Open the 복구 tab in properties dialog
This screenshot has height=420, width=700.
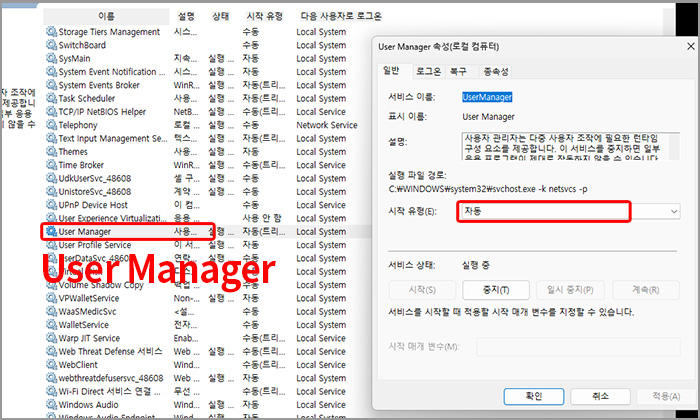click(458, 72)
